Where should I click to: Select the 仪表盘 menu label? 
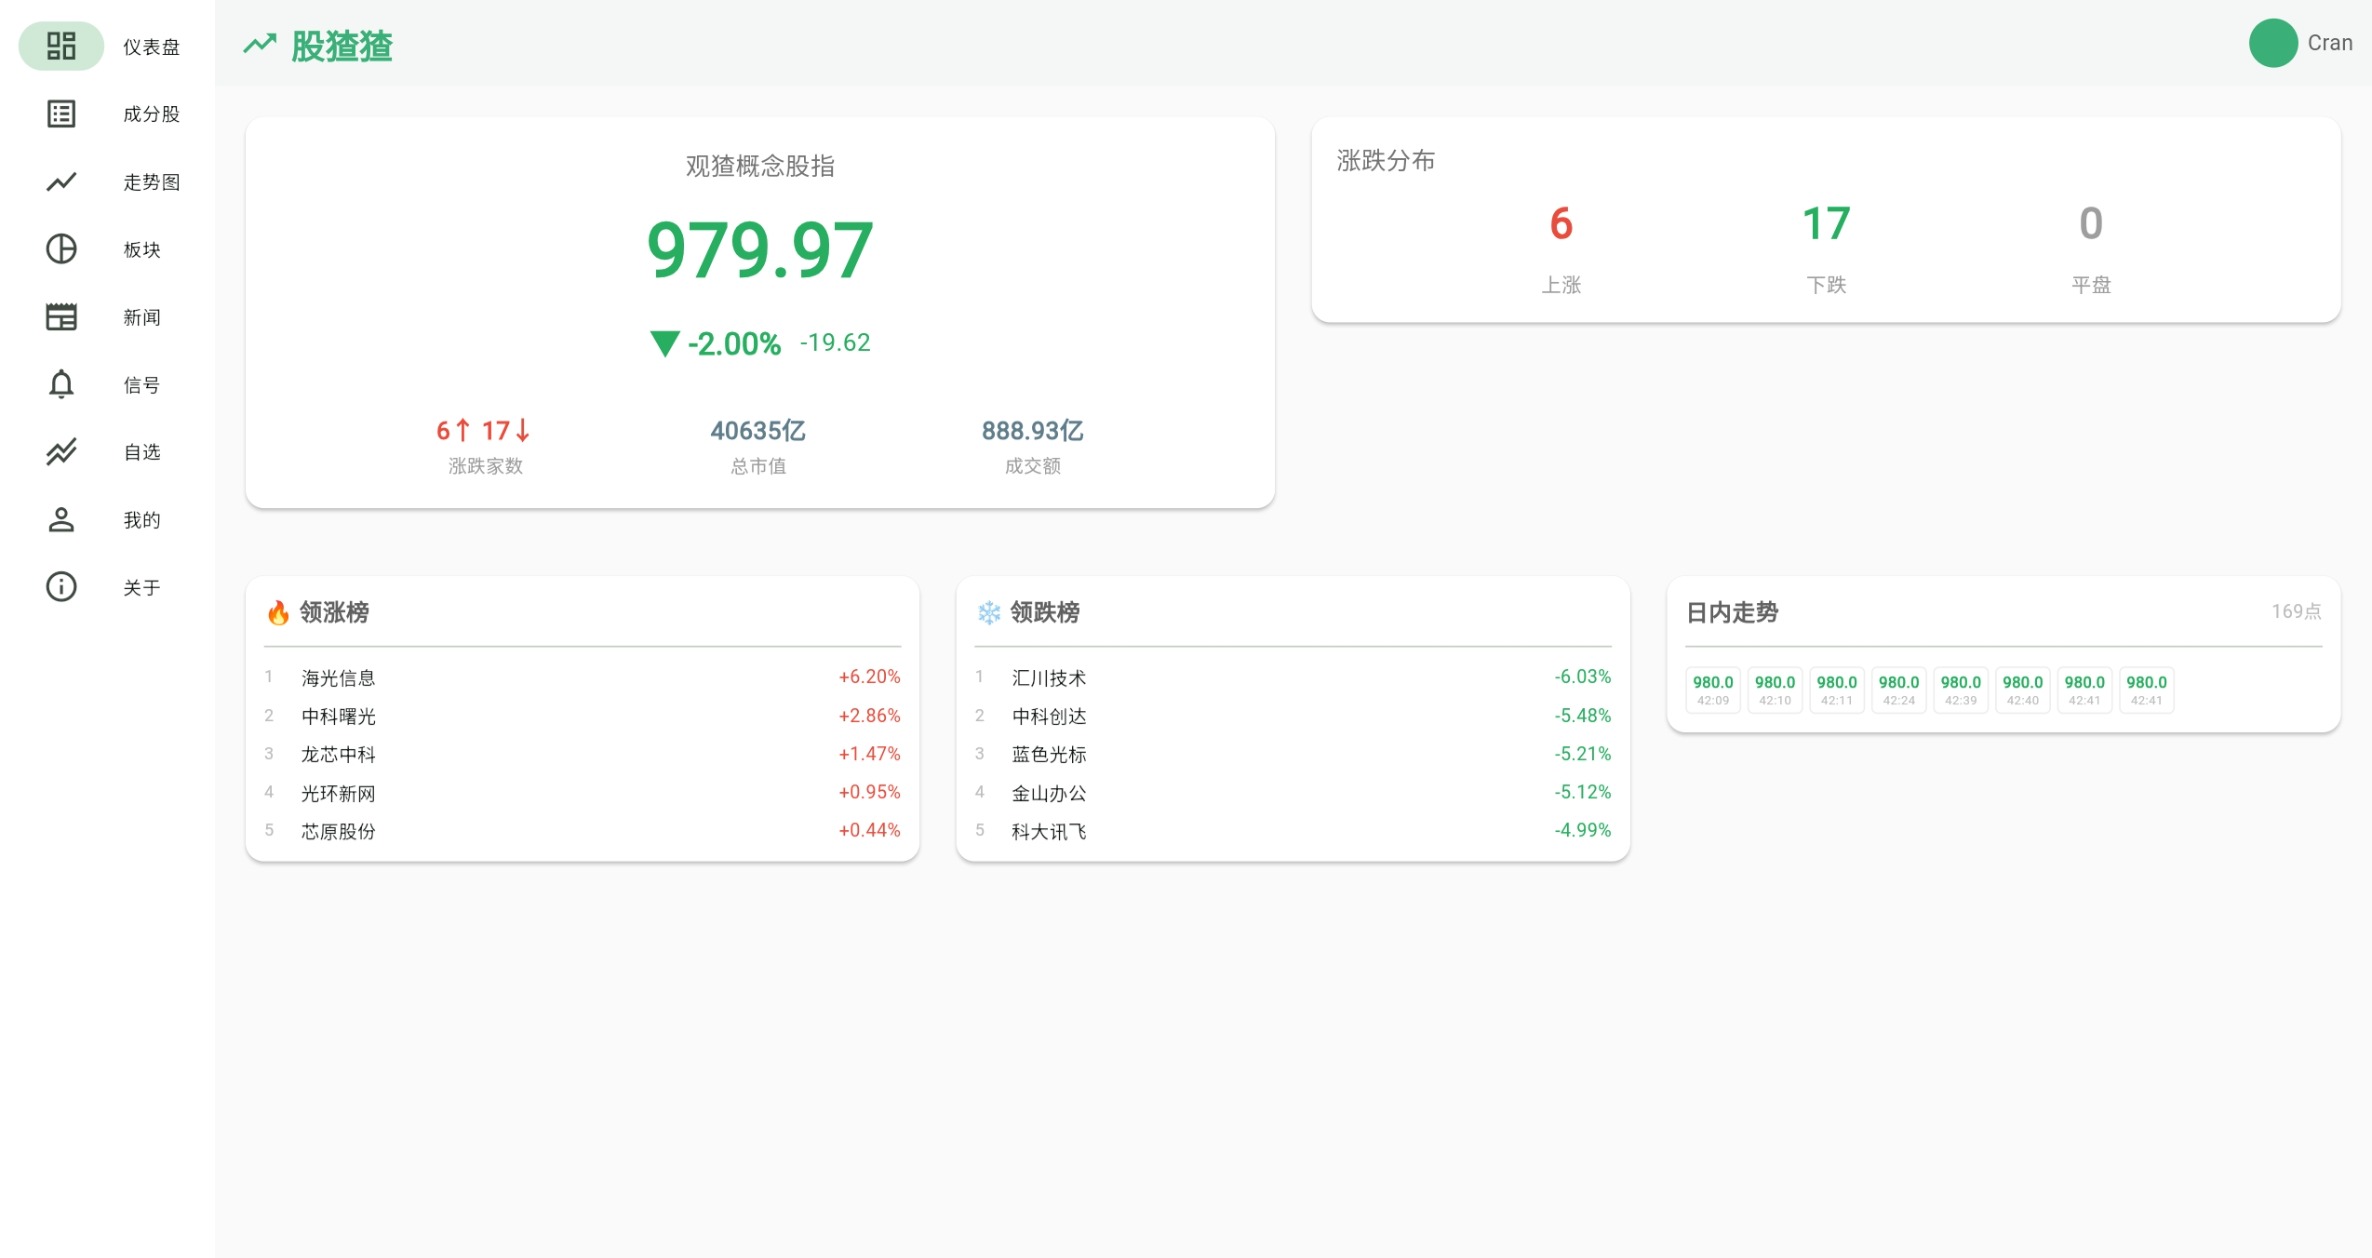tap(151, 47)
